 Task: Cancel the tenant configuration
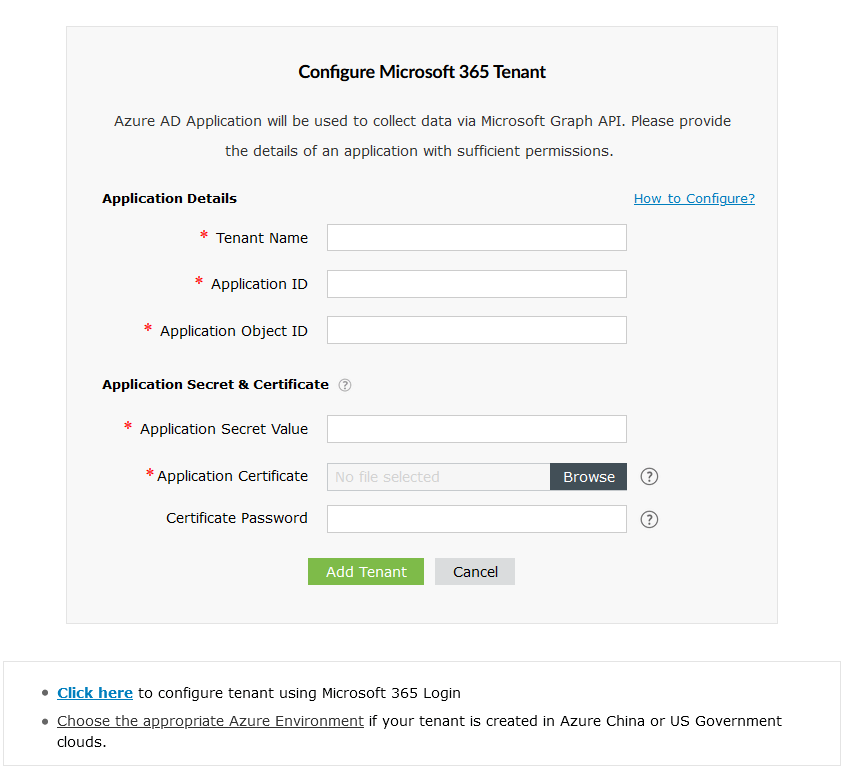[x=474, y=571]
